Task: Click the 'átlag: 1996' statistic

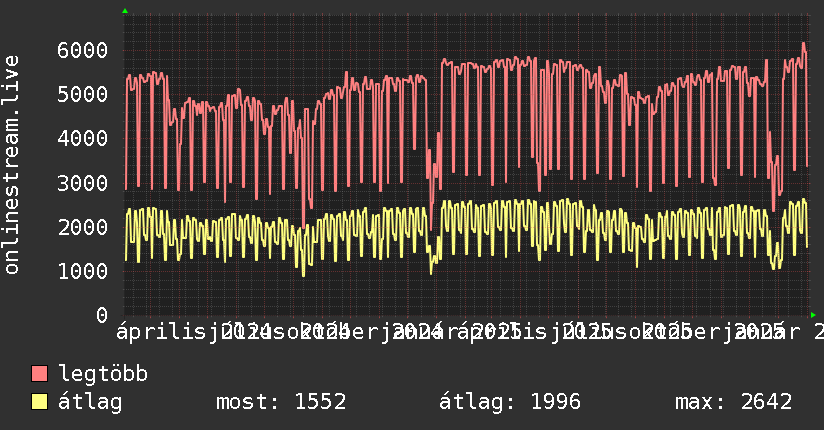Action: click(510, 402)
